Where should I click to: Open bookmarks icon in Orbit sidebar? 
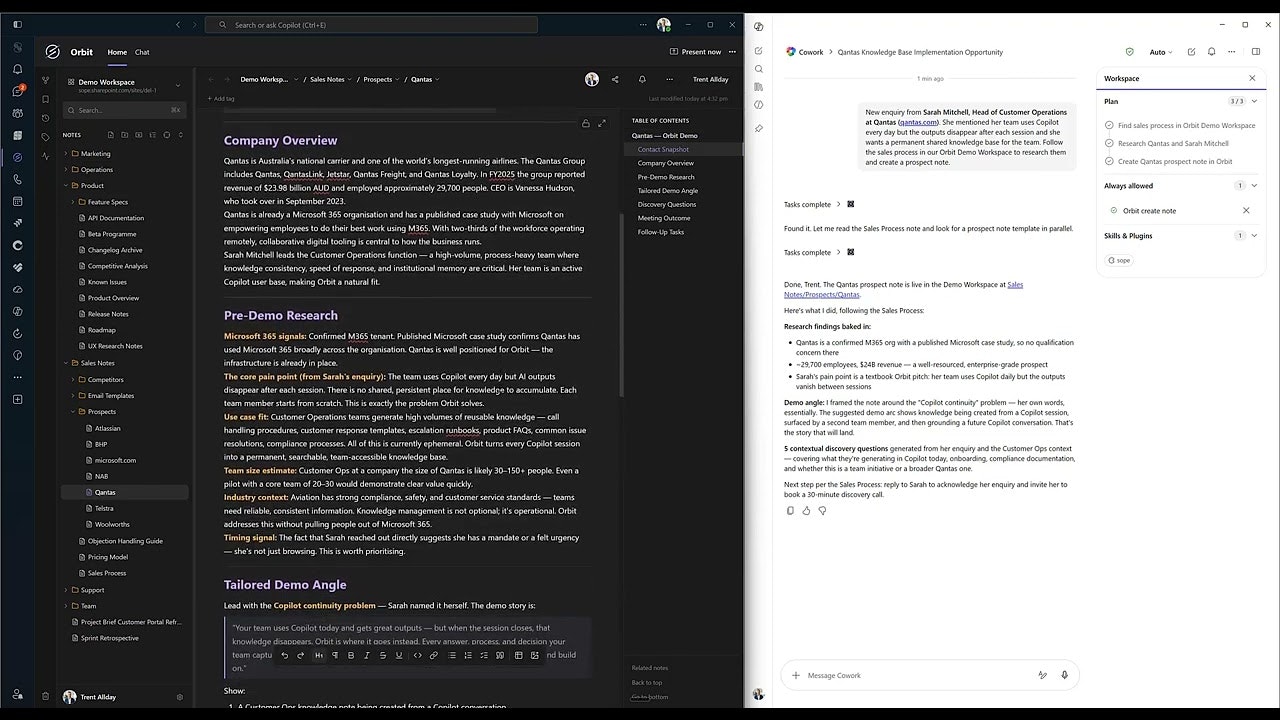click(45, 99)
